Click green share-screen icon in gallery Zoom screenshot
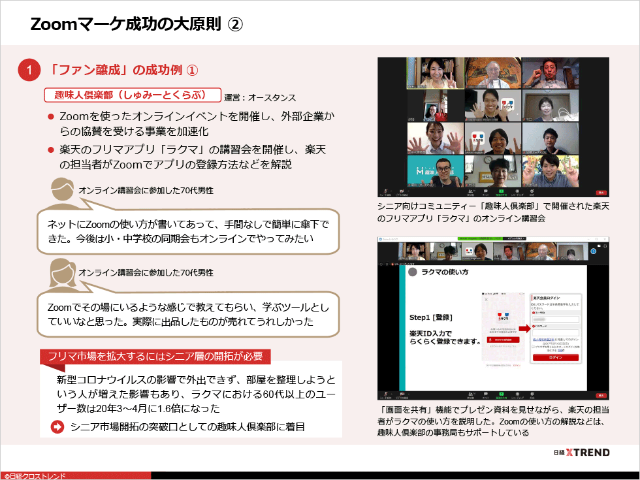This screenshot has height=480, width=640. [501, 191]
